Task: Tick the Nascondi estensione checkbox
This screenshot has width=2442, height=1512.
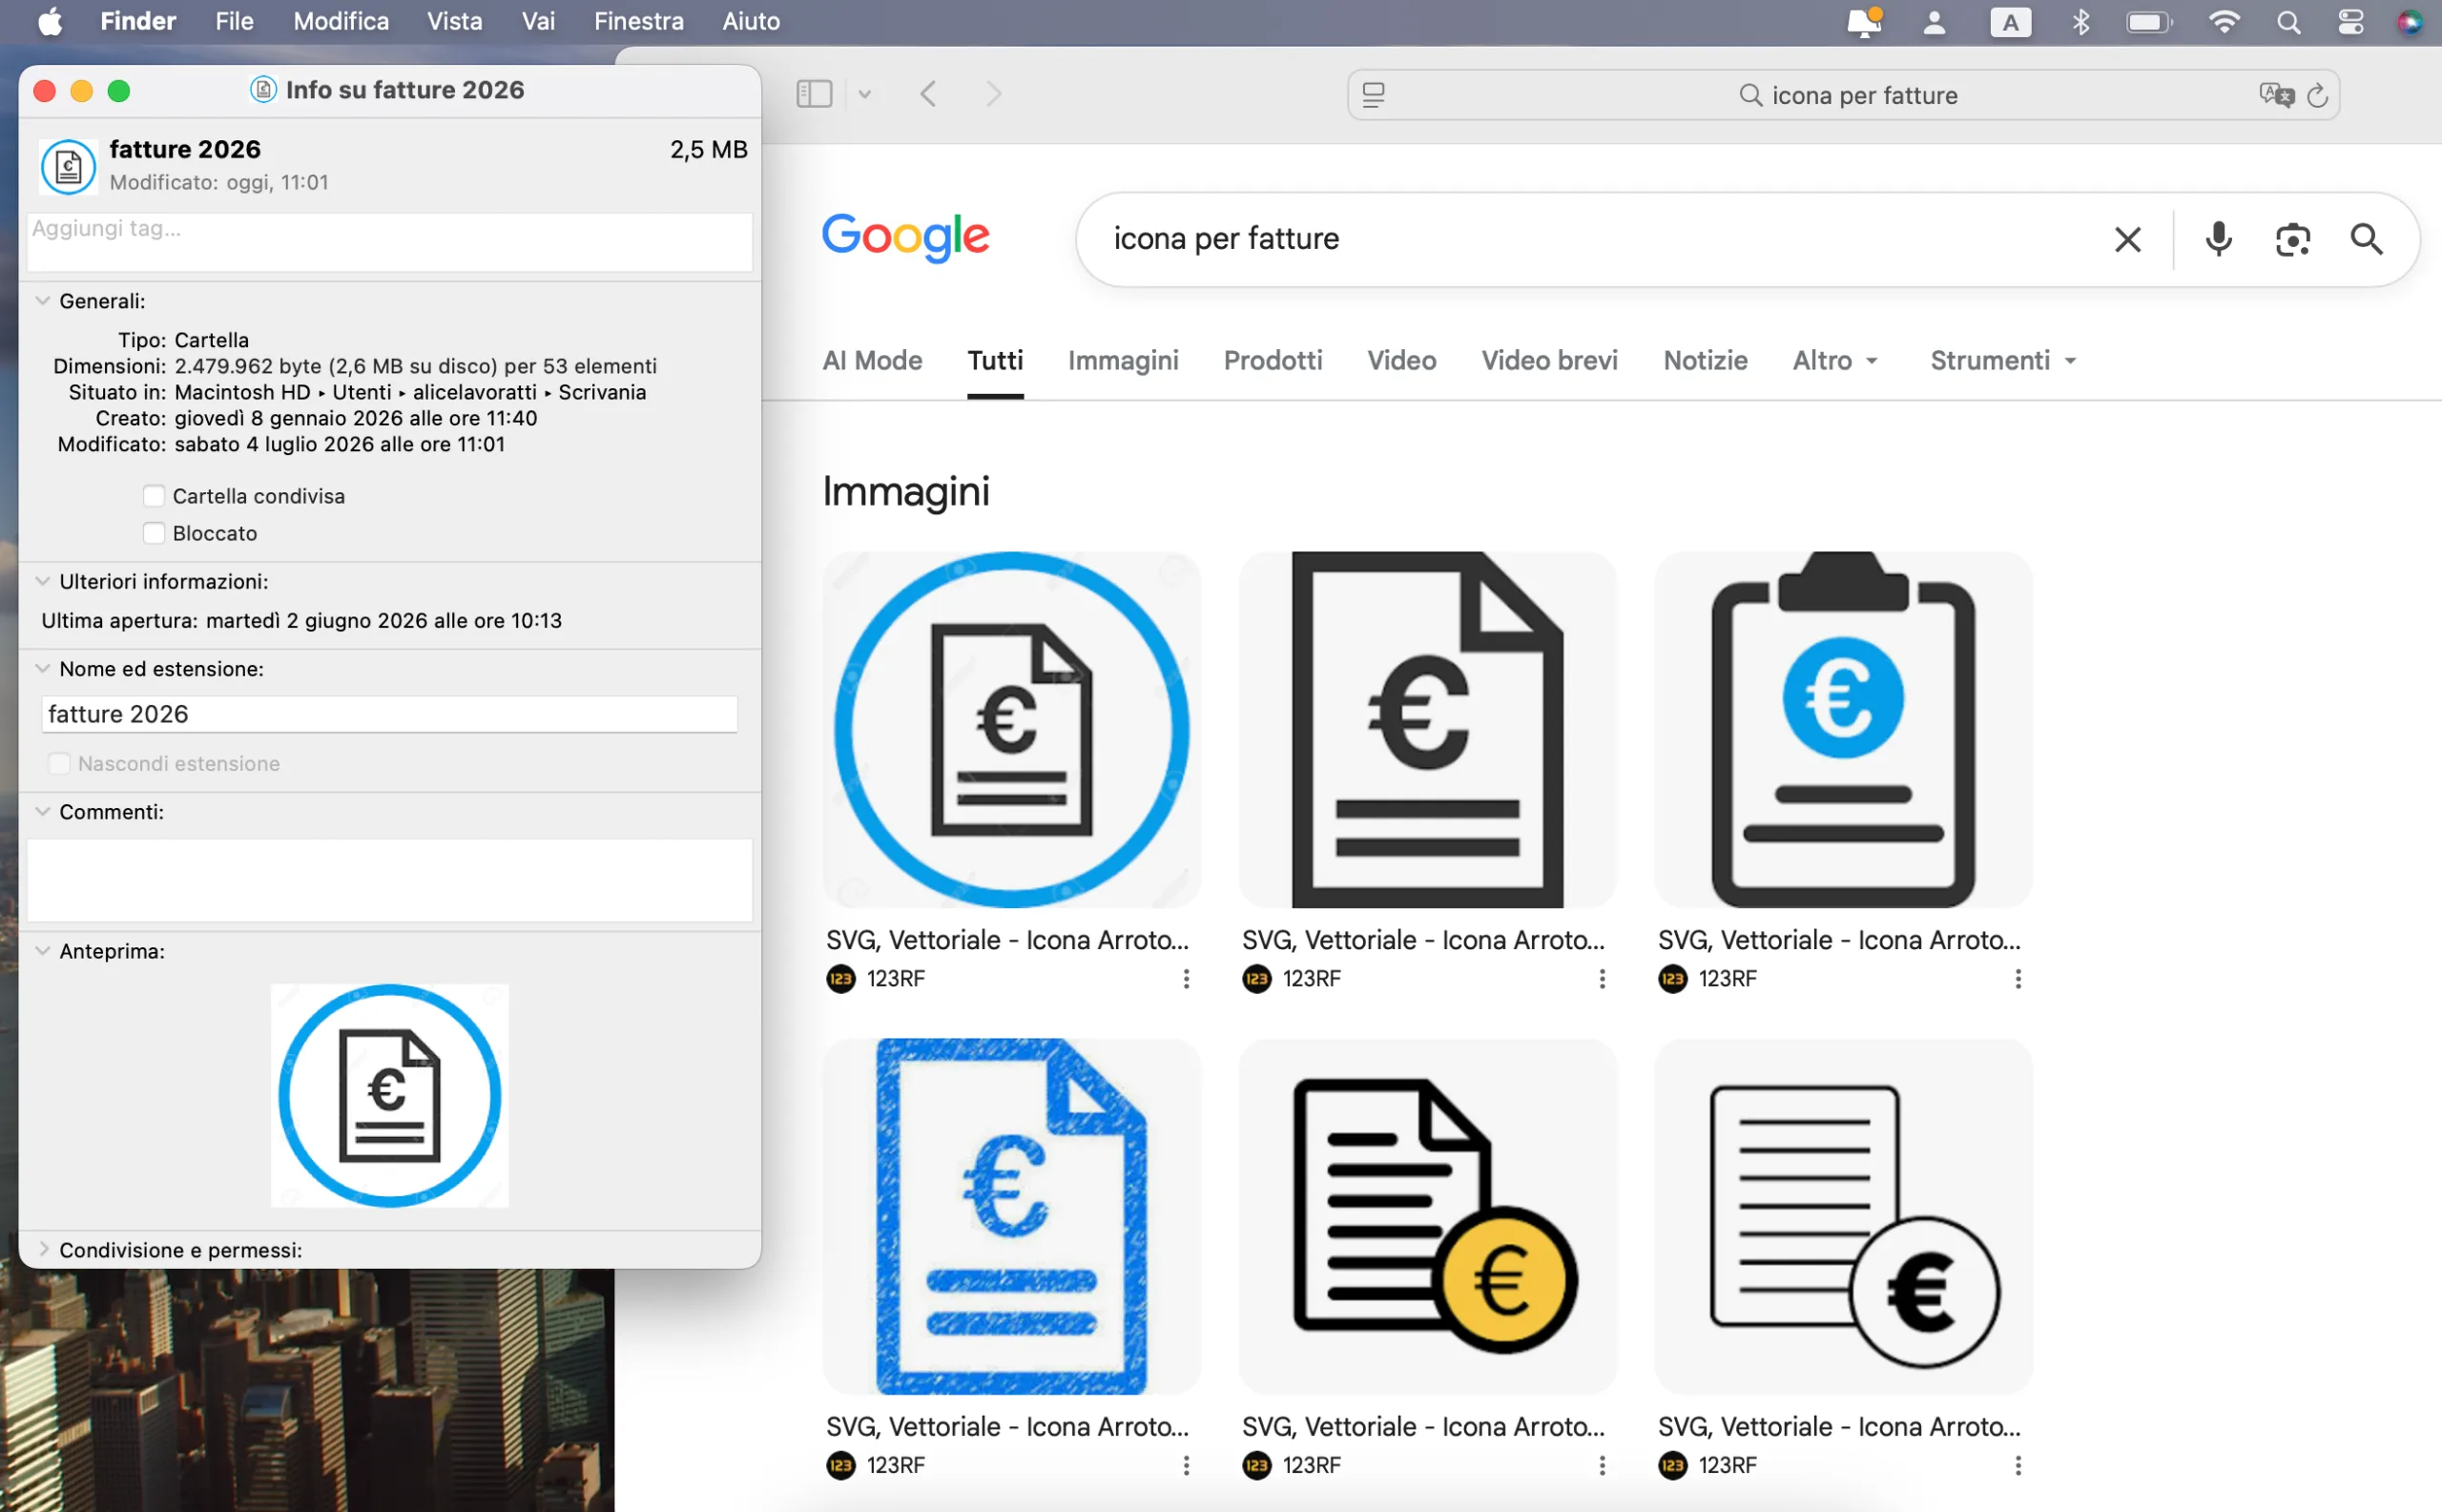Action: [x=59, y=763]
